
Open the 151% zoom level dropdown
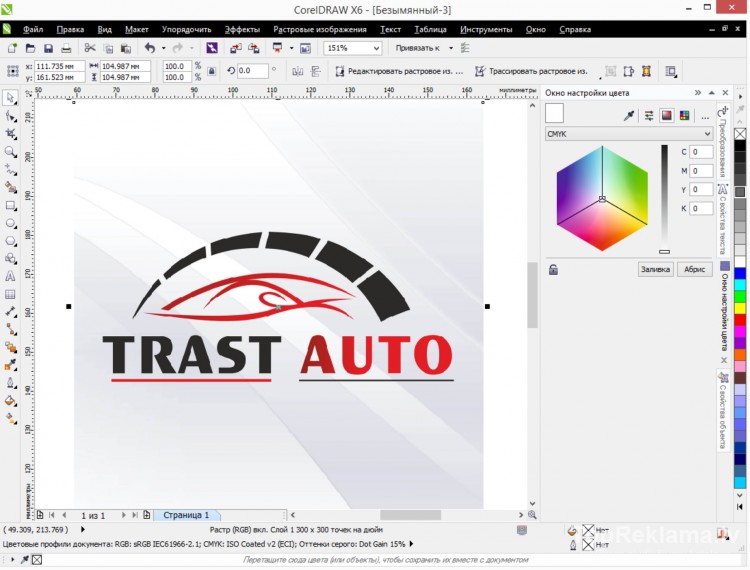[376, 48]
